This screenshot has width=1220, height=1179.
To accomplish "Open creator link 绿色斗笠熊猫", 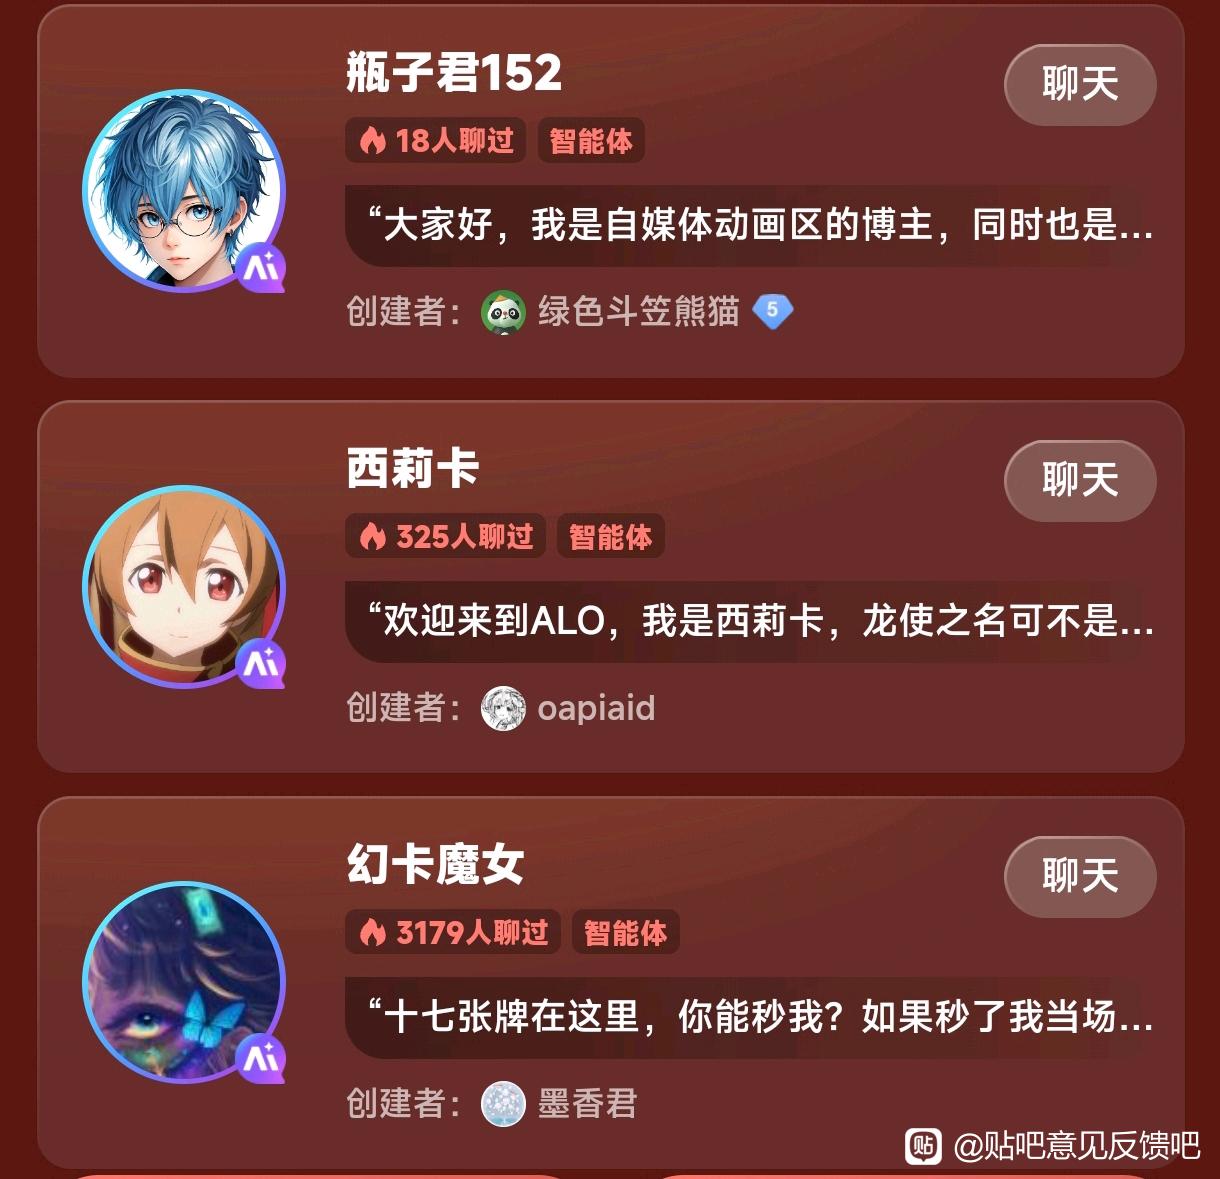I will point(638,312).
